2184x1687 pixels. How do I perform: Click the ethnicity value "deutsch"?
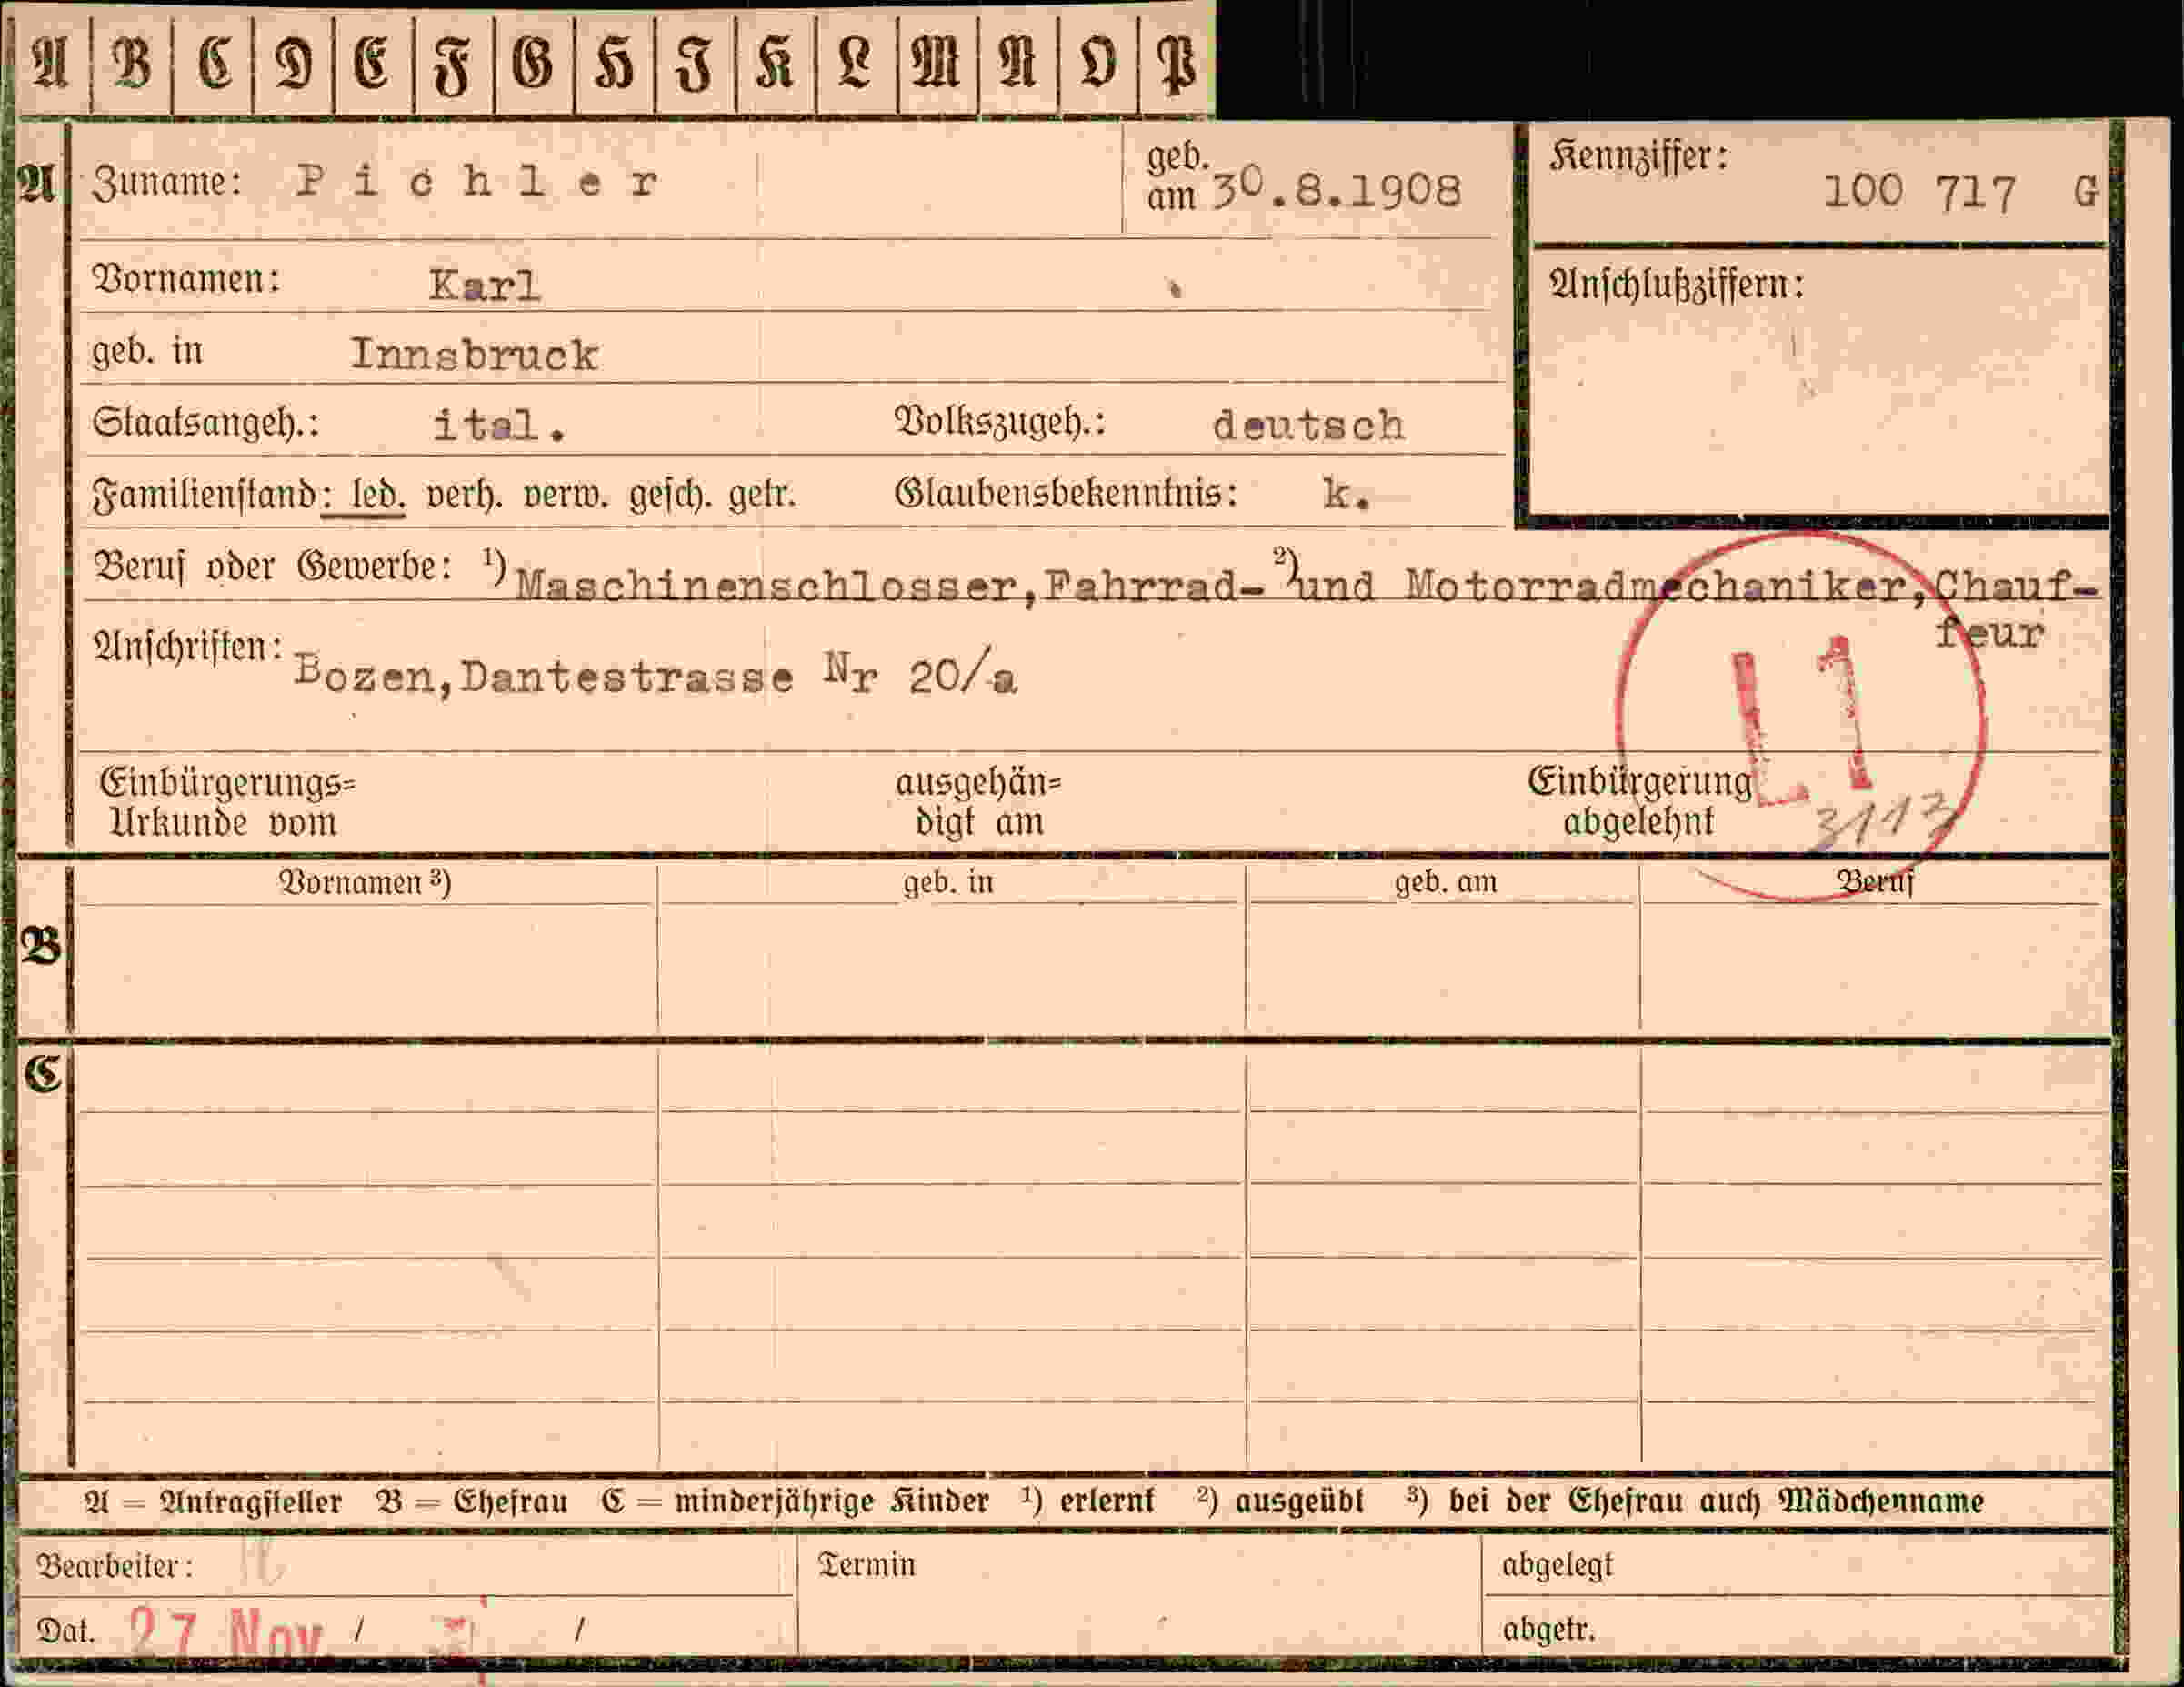tap(1309, 426)
